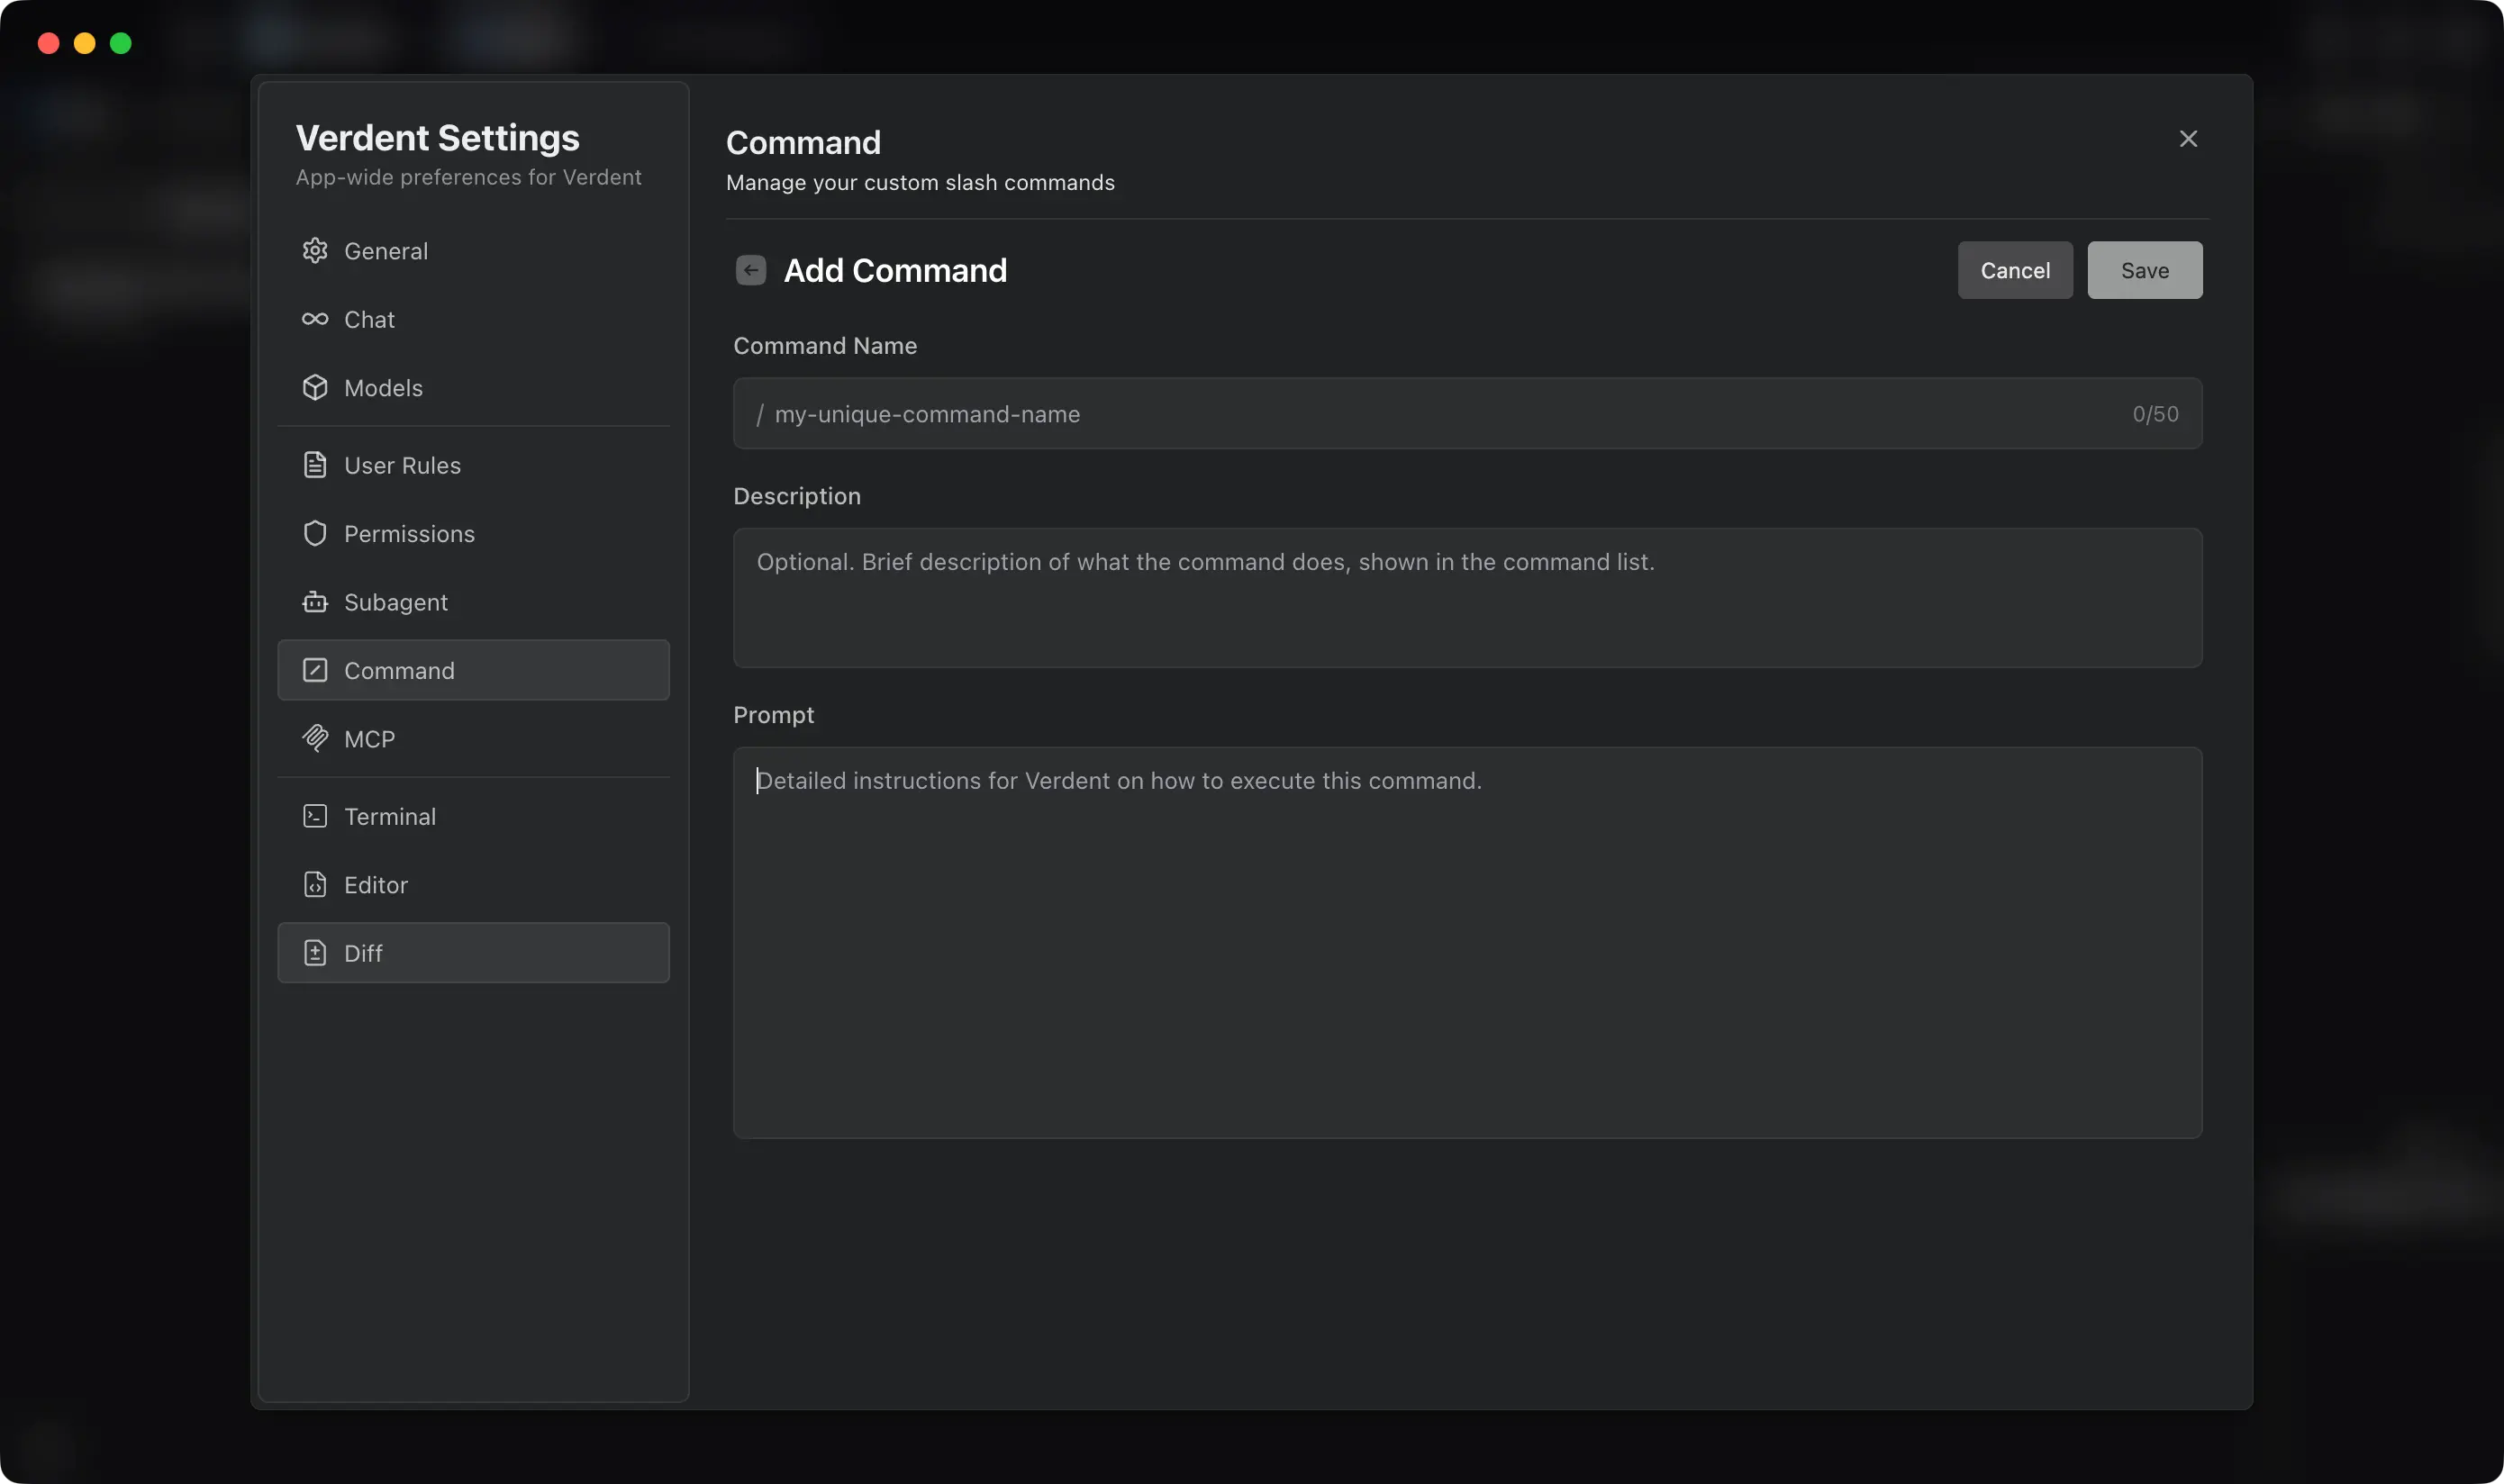Click inside the Prompt text area

pyautogui.click(x=1467, y=942)
